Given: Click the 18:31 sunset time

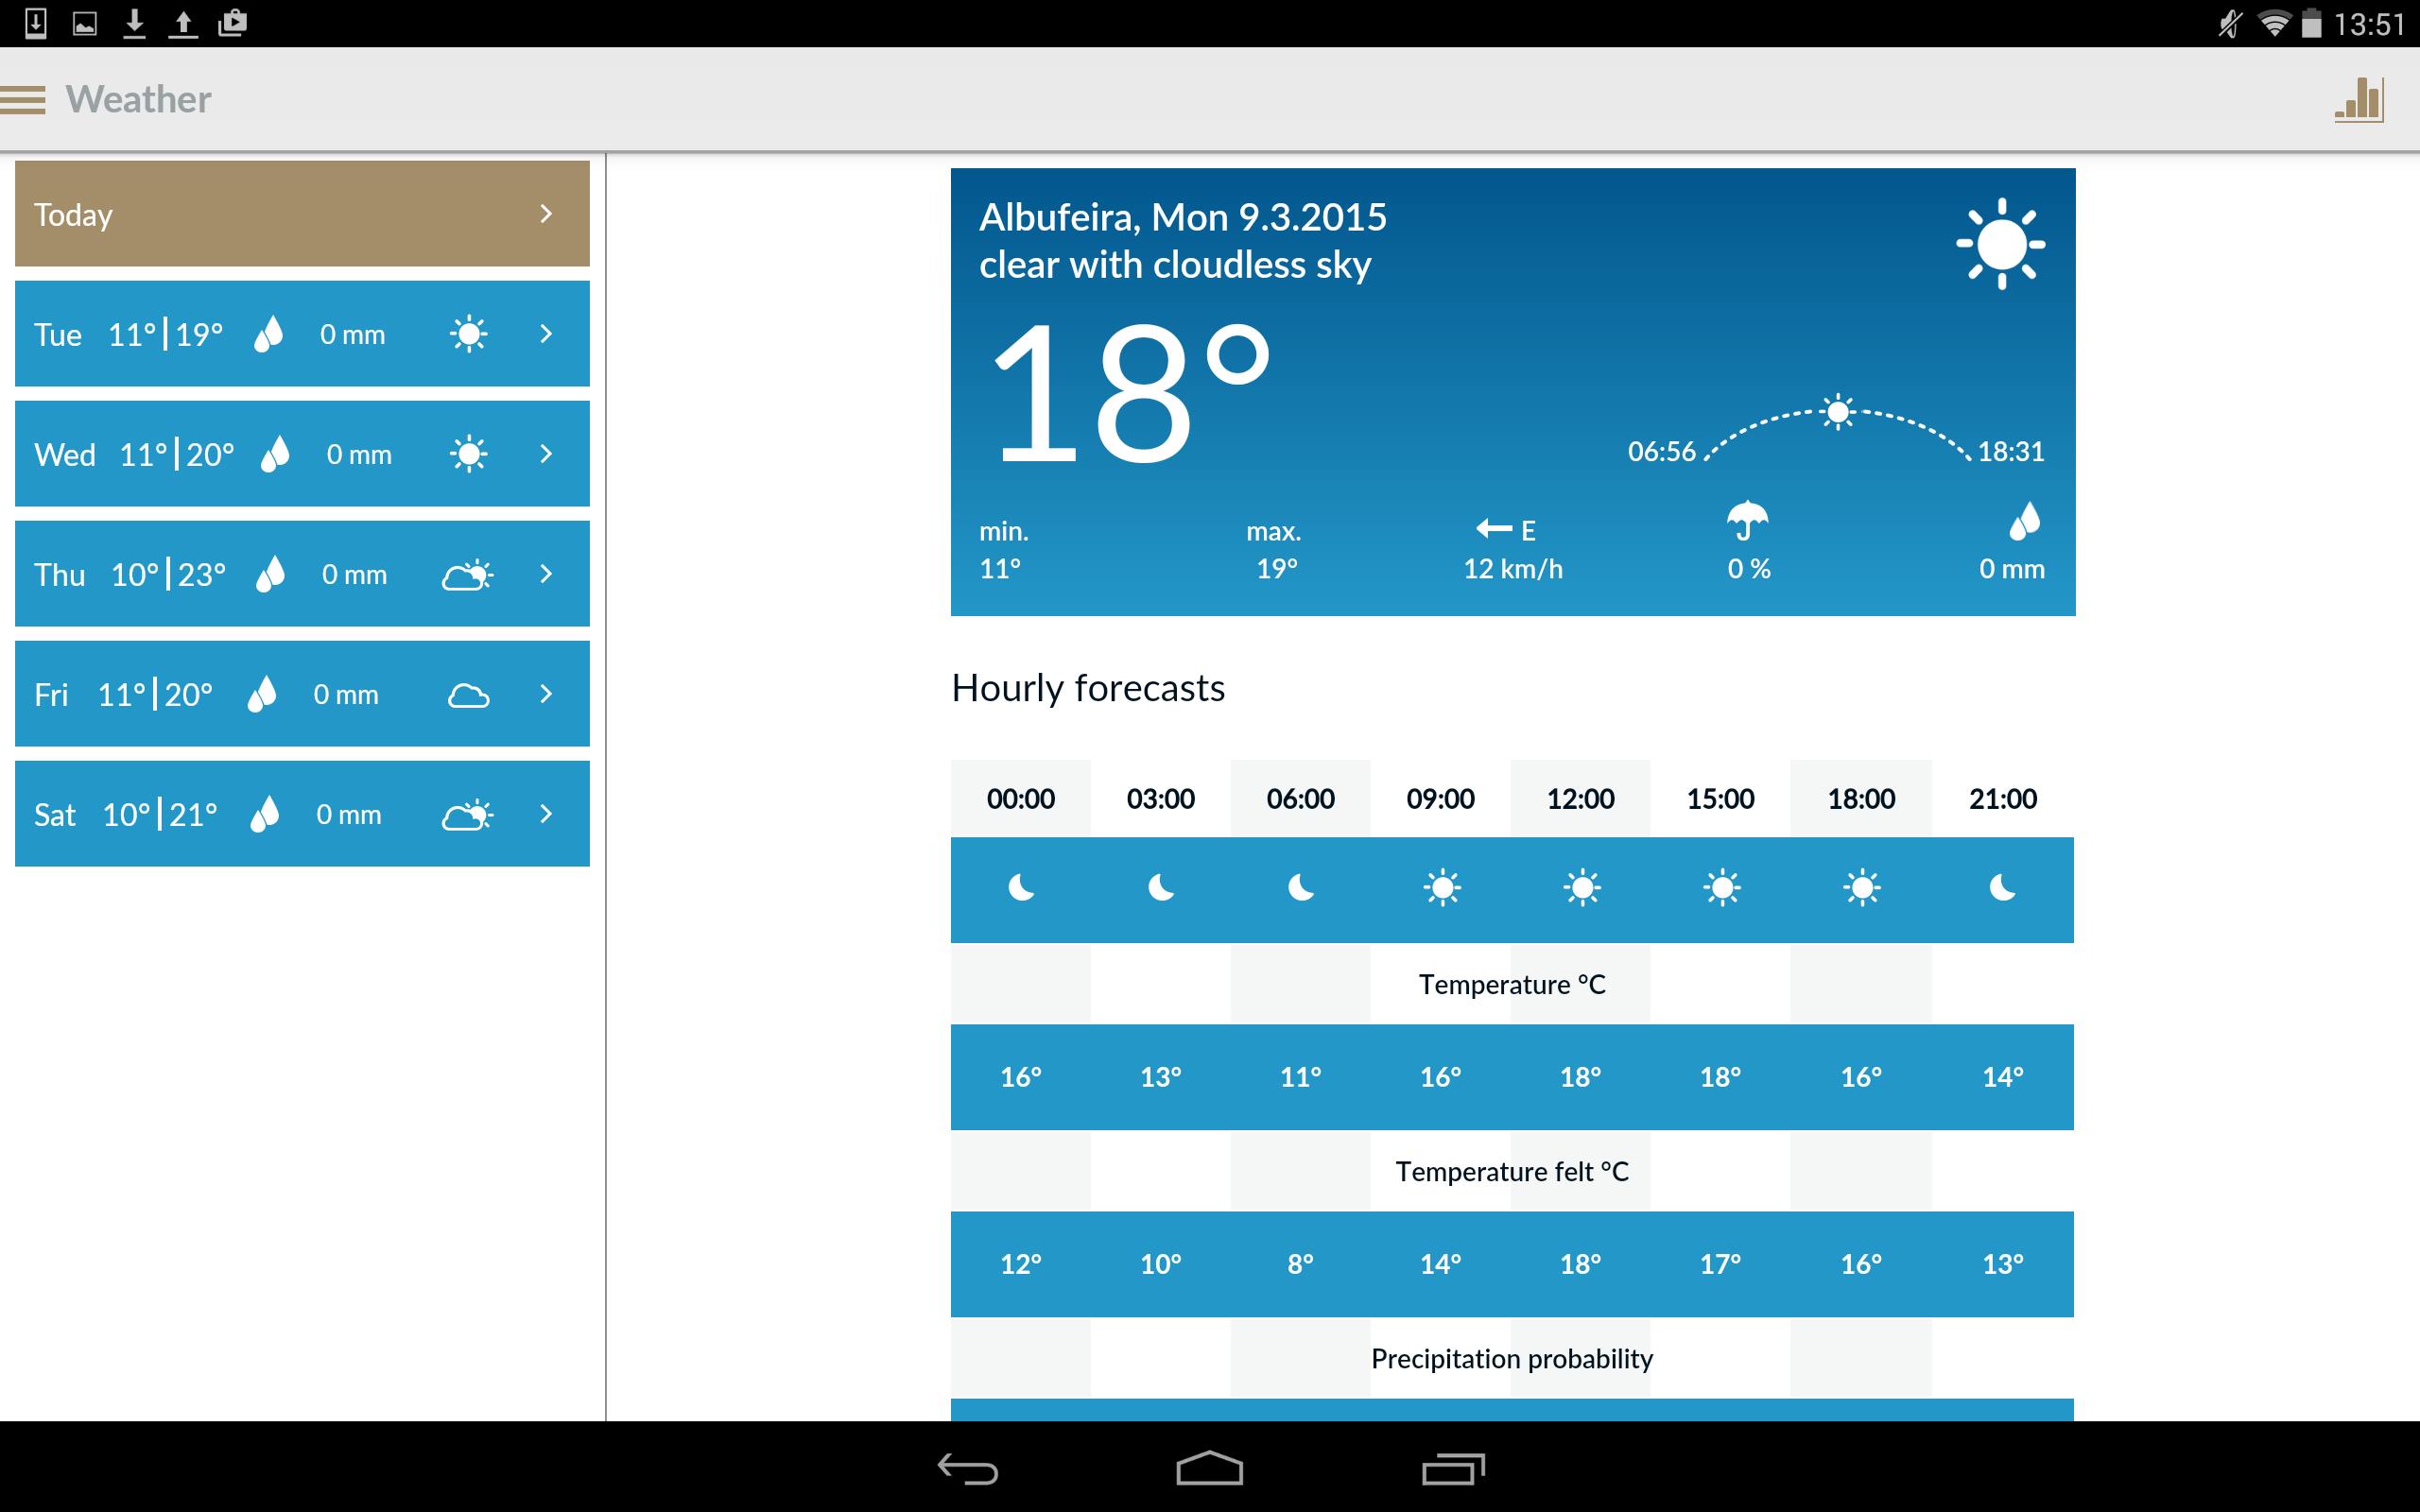Looking at the screenshot, I should point(2011,452).
